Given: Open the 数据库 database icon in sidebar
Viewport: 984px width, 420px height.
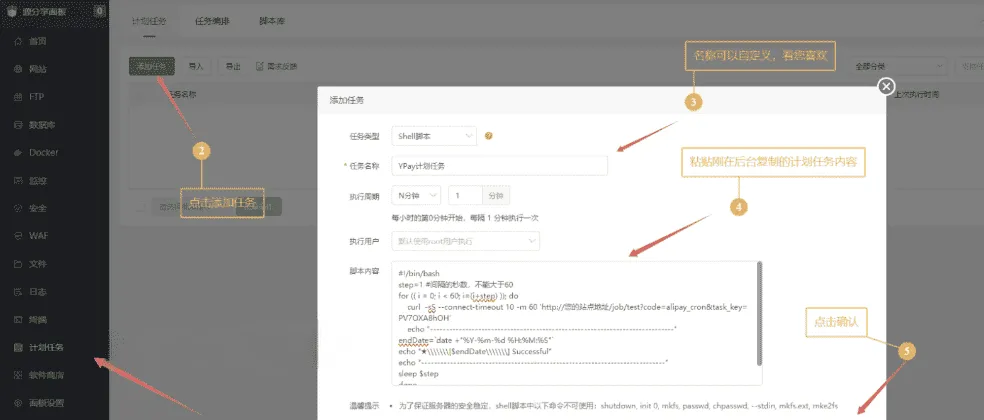Looking at the screenshot, I should pyautogui.click(x=18, y=125).
